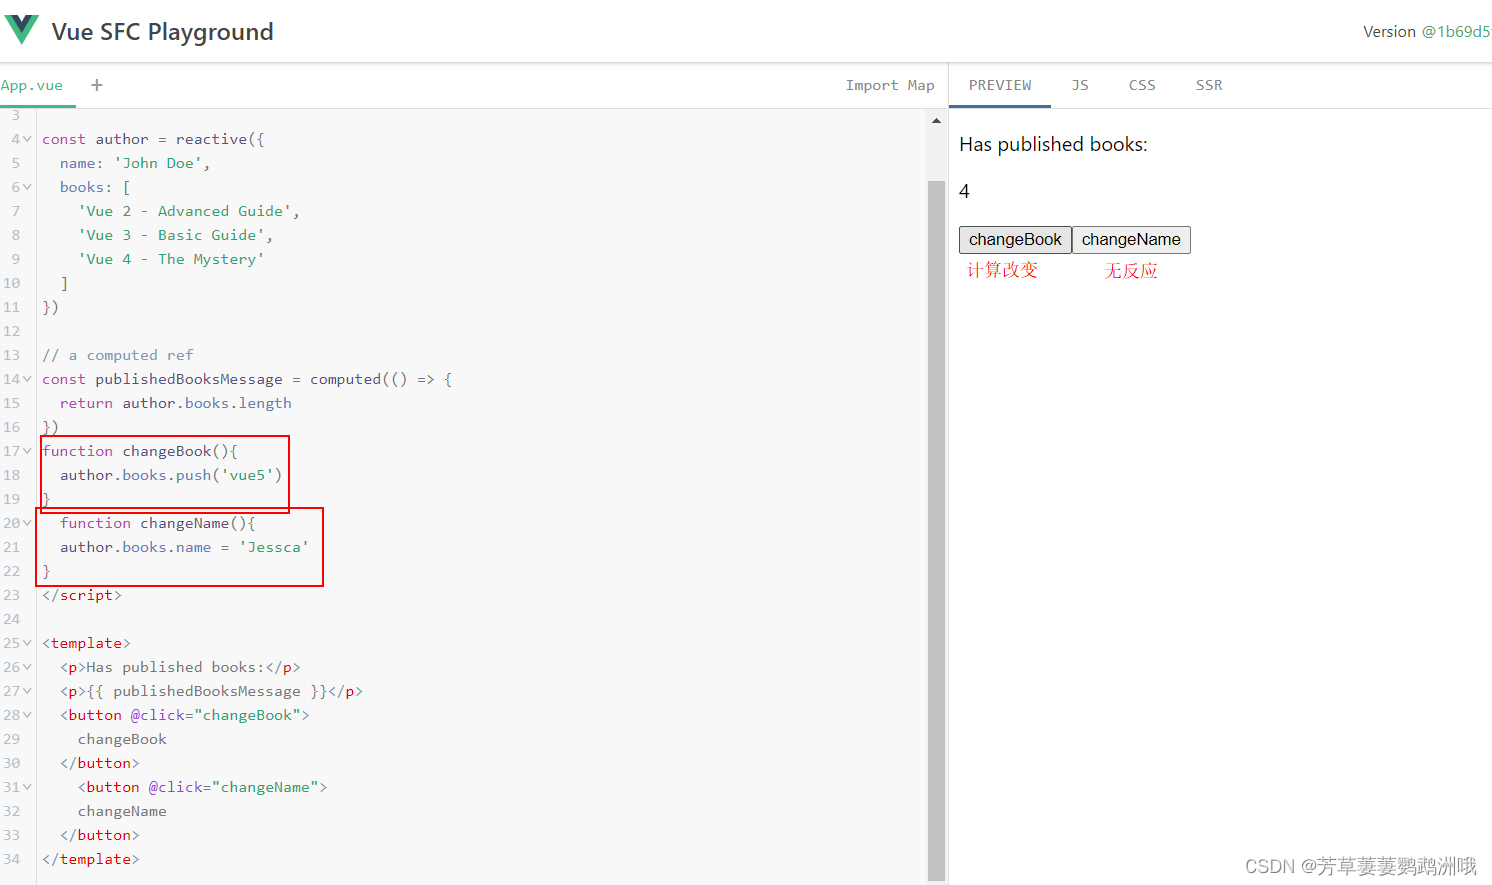Viewport: 1492px width, 885px height.
Task: Collapse the changeName function fold at line 20
Action: [x=27, y=523]
